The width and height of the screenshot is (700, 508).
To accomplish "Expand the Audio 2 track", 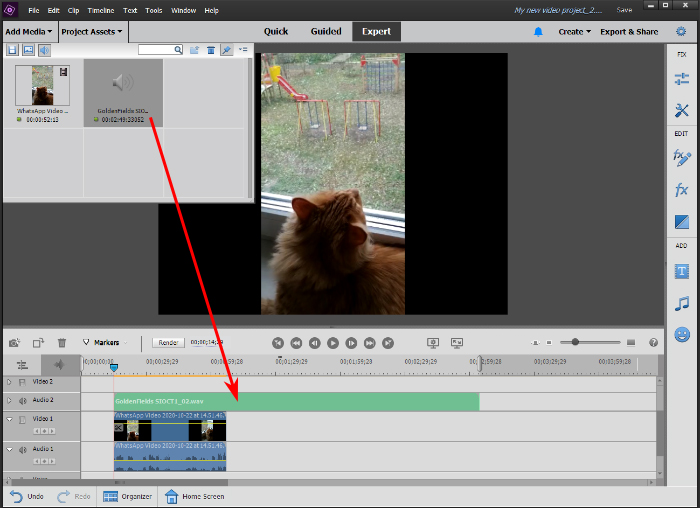I will coord(9,400).
